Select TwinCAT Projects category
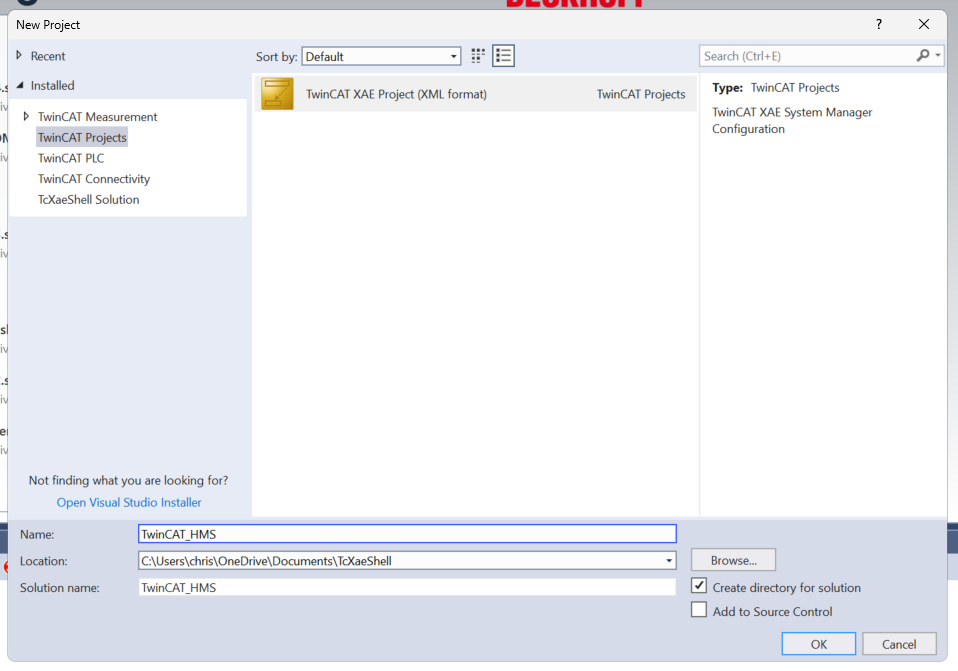Image resolution: width=958 pixels, height=671 pixels. pyautogui.click(x=82, y=138)
